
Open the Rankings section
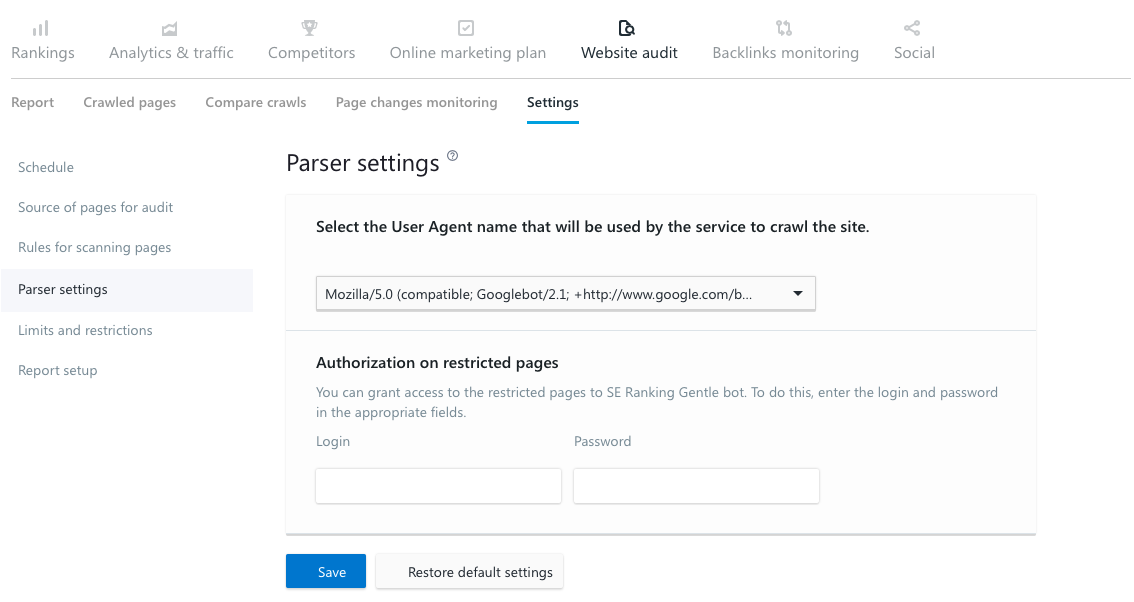pyautogui.click(x=43, y=53)
